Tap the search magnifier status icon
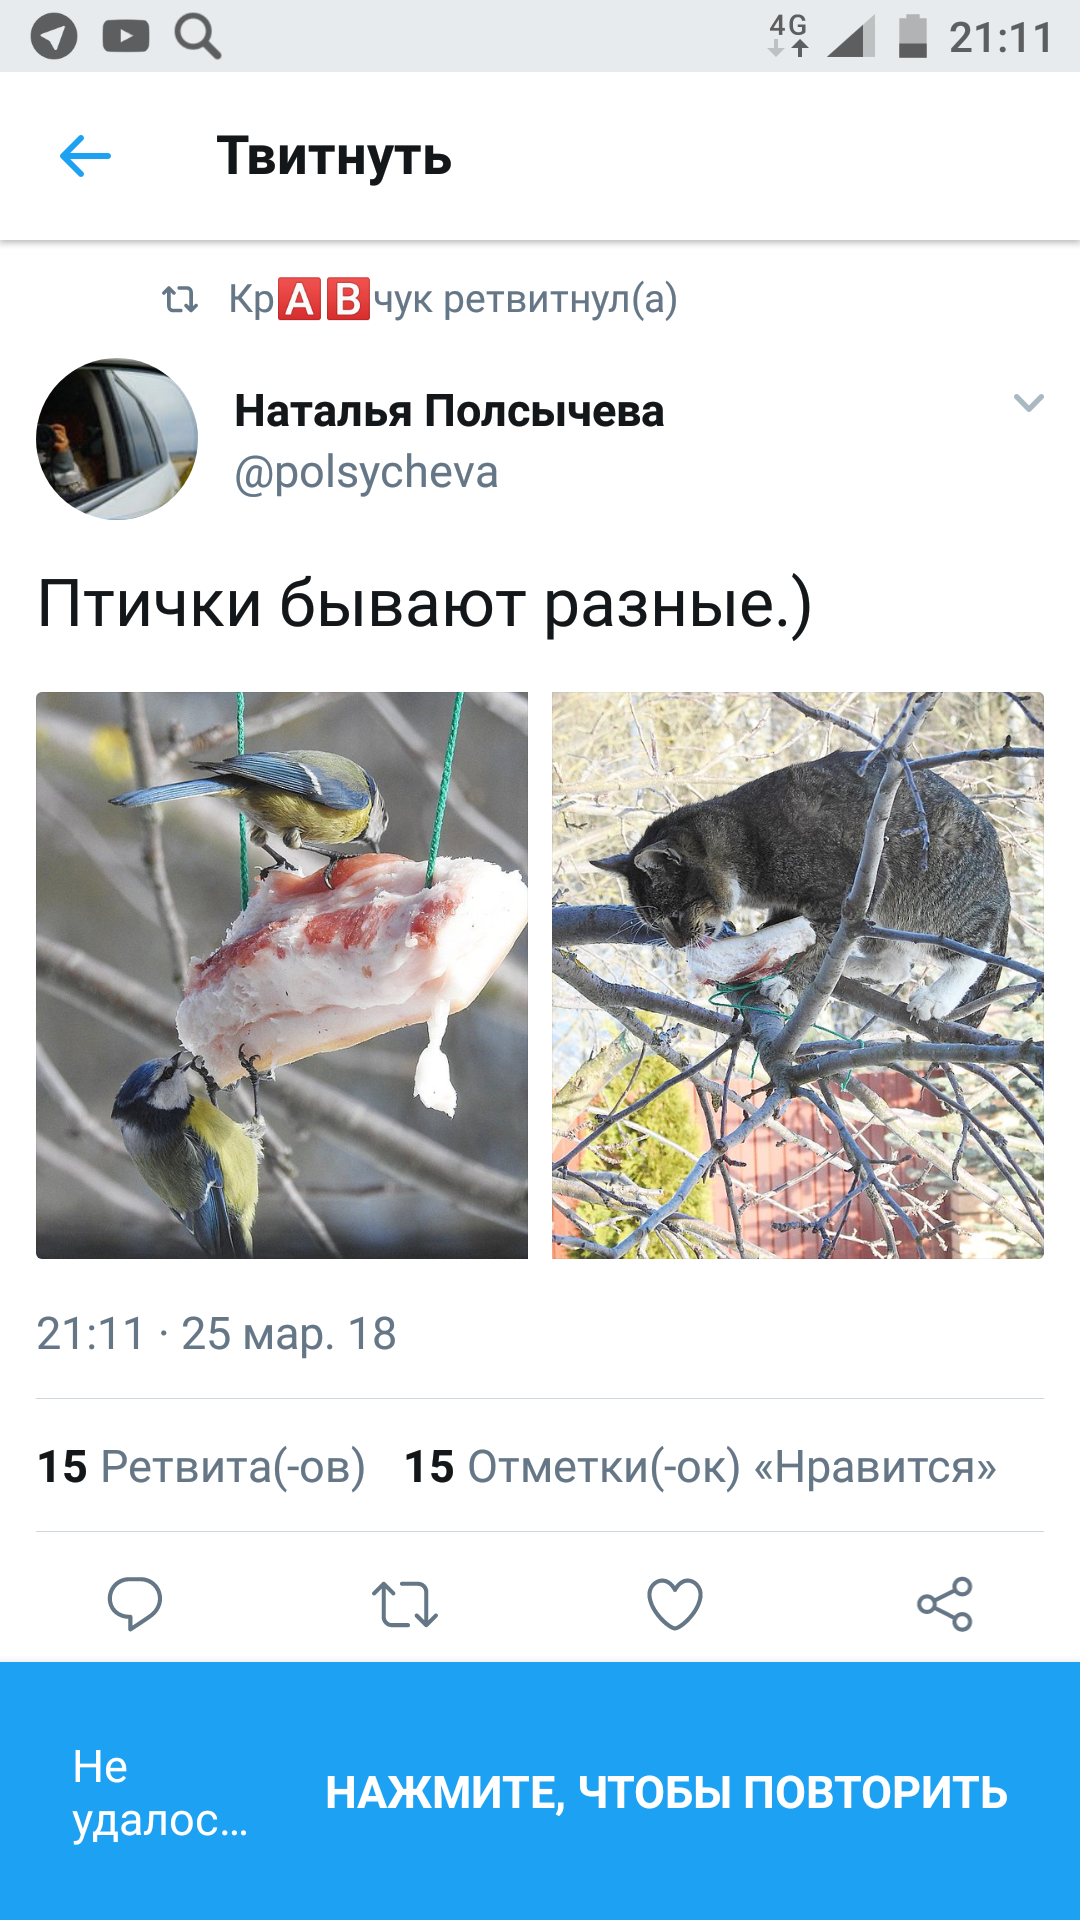Image resolution: width=1080 pixels, height=1920 pixels. [x=197, y=37]
